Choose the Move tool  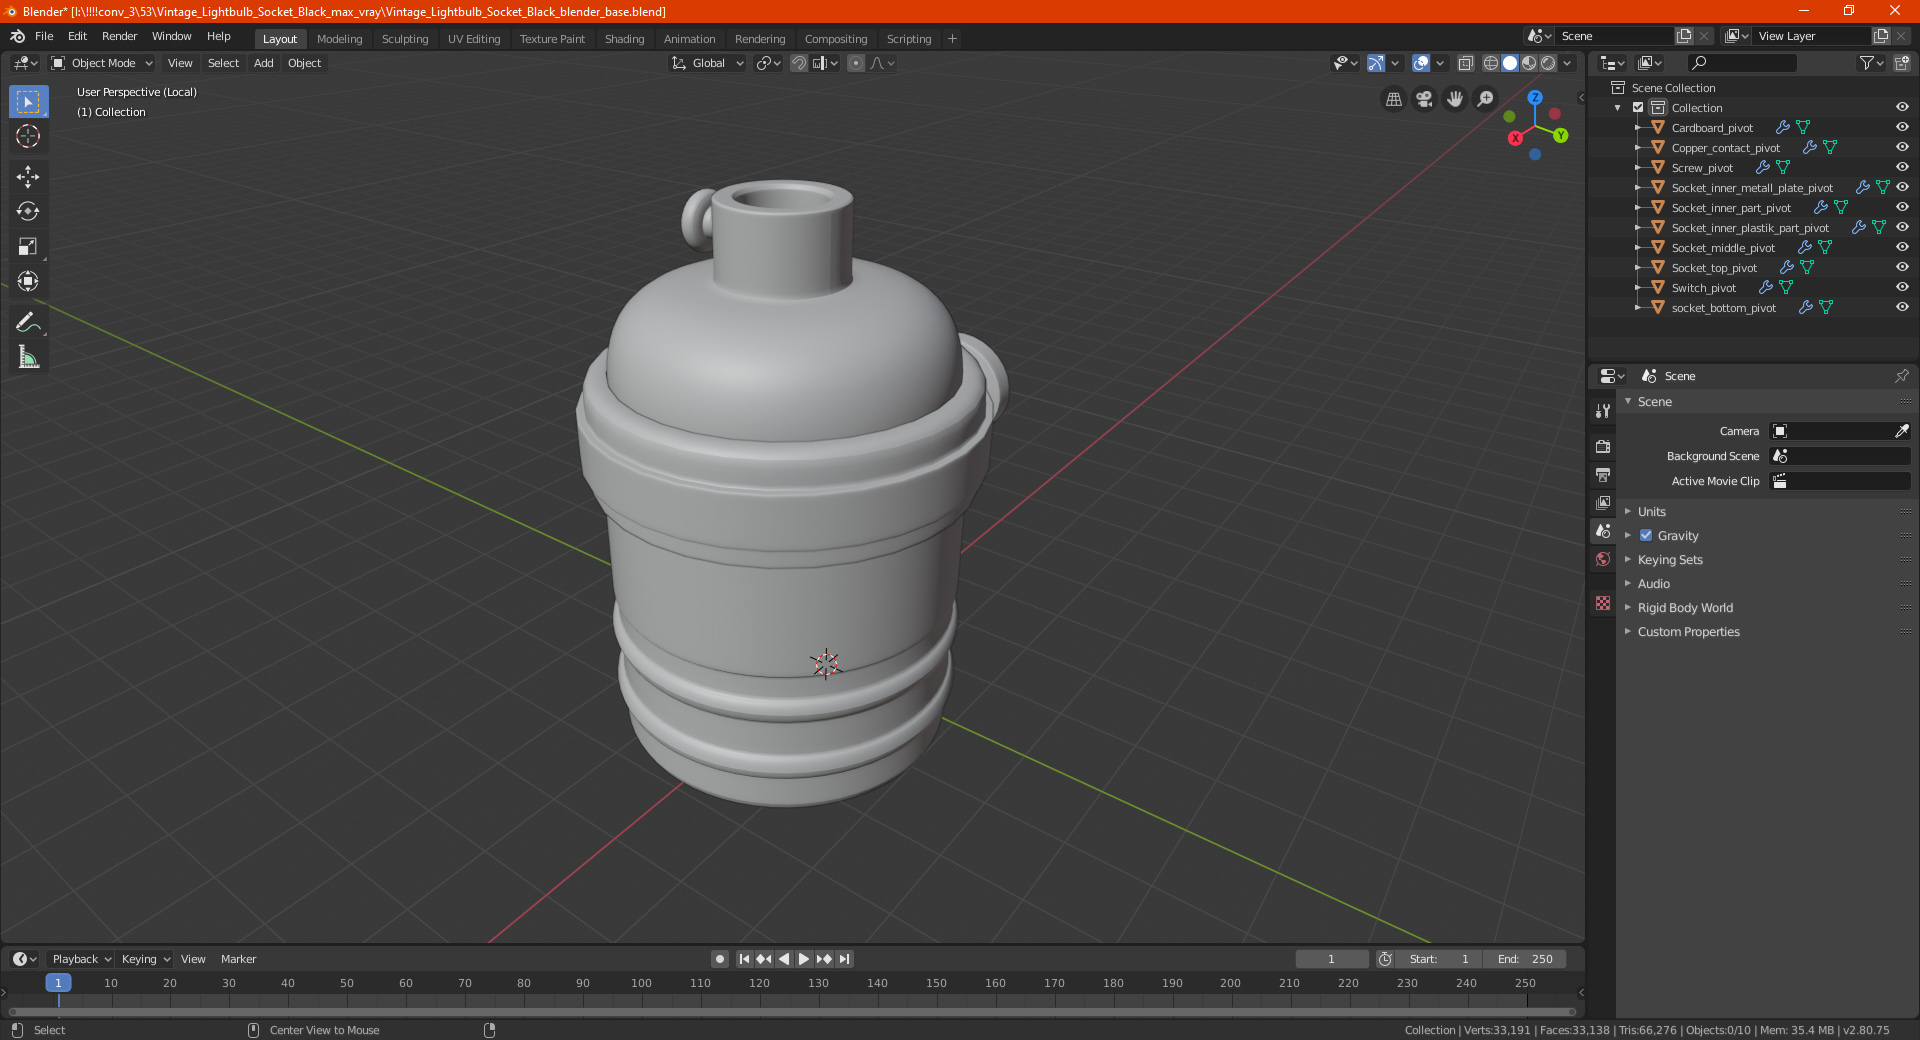[x=28, y=177]
